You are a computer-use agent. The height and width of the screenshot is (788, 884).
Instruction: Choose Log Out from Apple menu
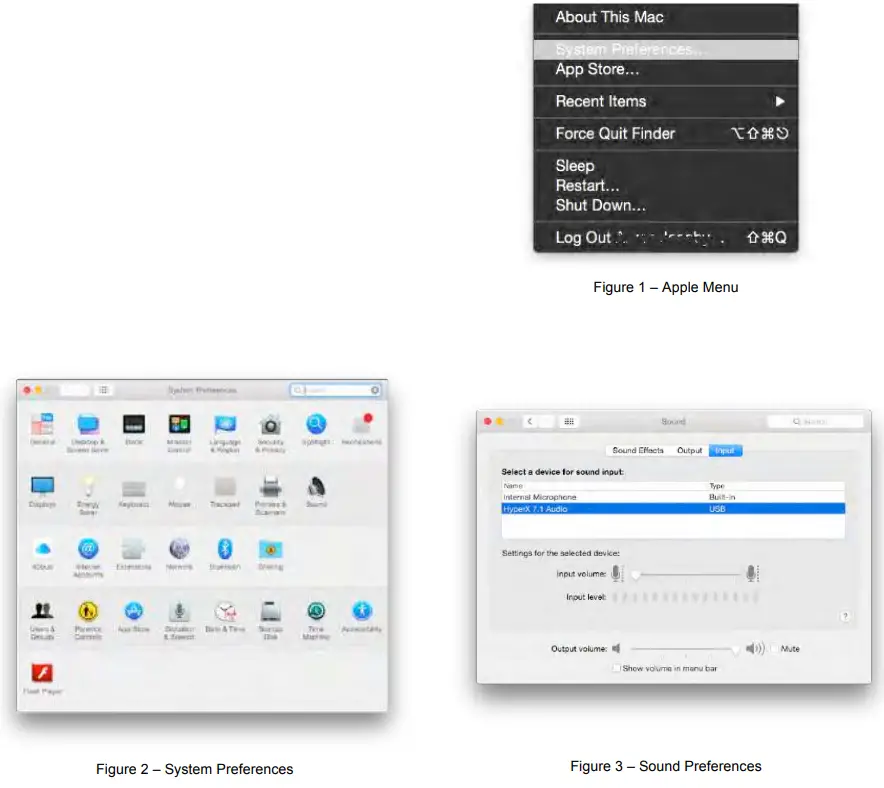click(x=665, y=238)
